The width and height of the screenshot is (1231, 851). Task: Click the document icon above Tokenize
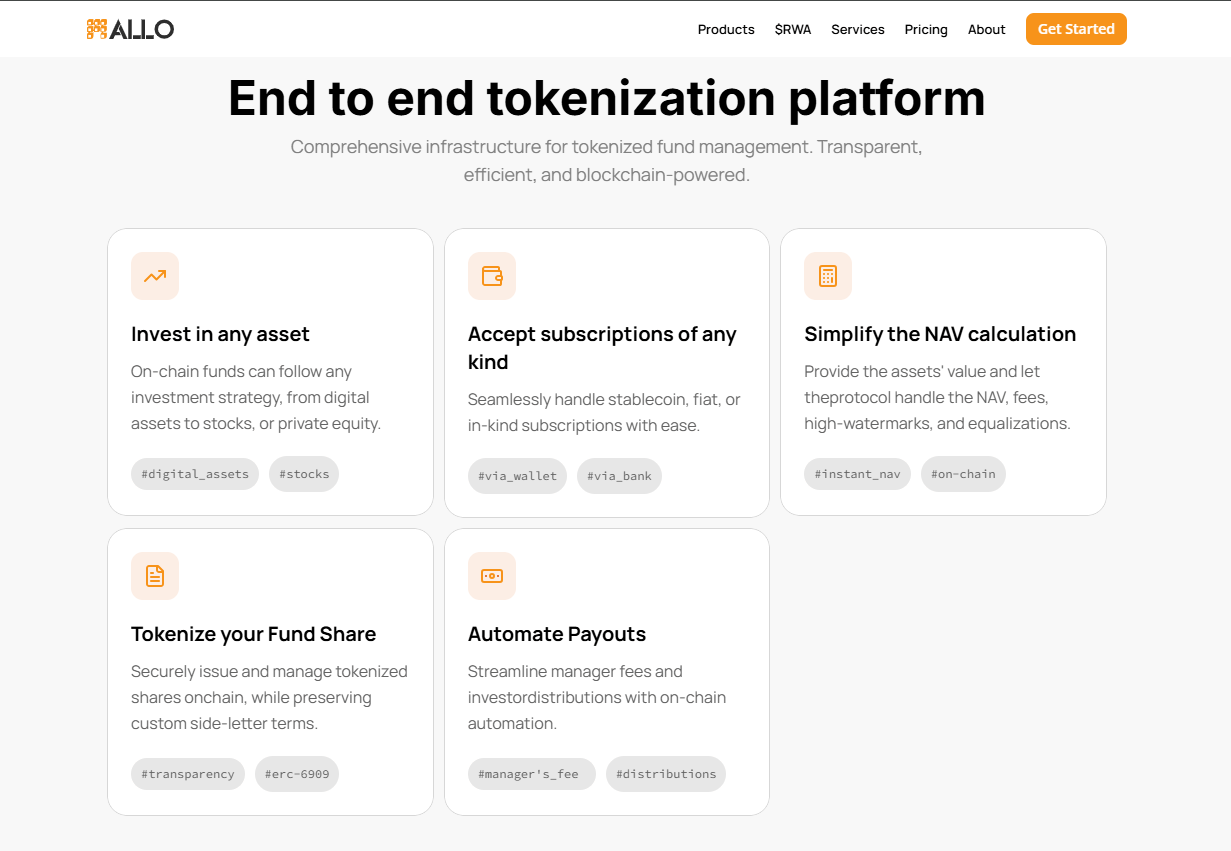[155, 576]
